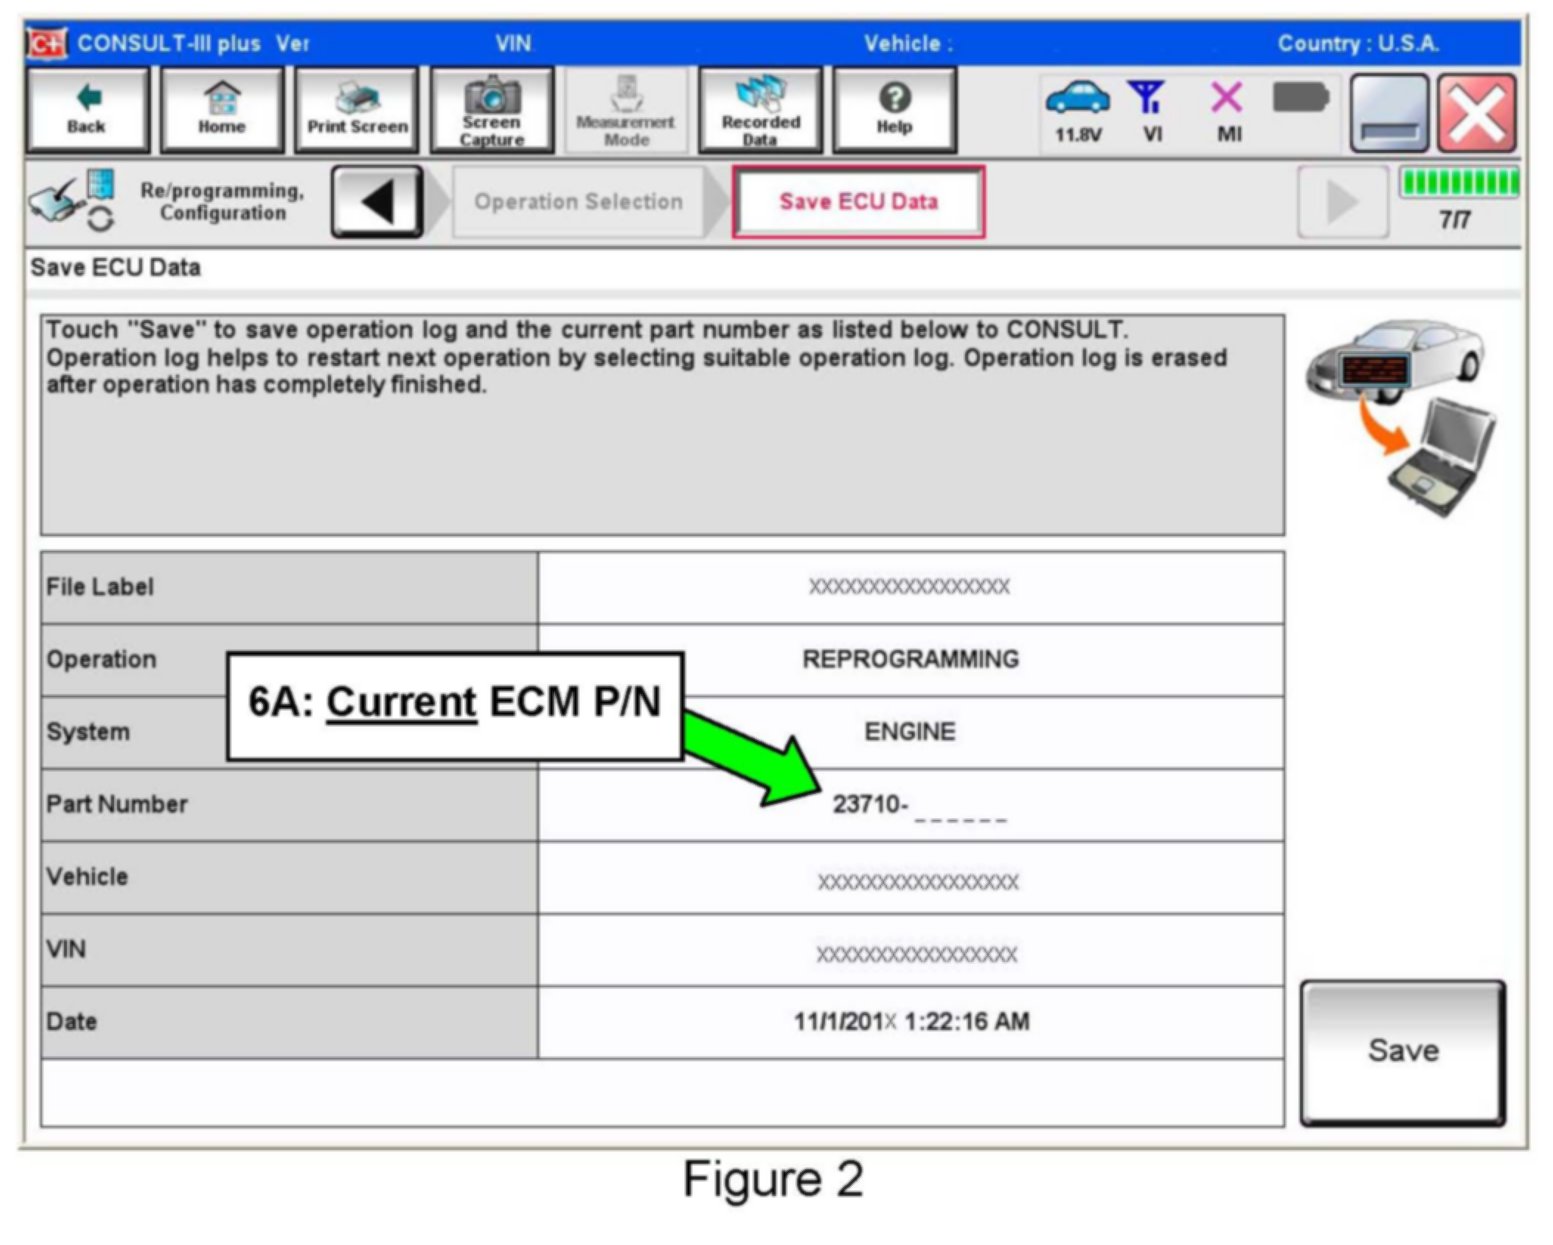Select the Operation Selection step tab
Image resolution: width=1553 pixels, height=1245 pixels.
(x=578, y=202)
